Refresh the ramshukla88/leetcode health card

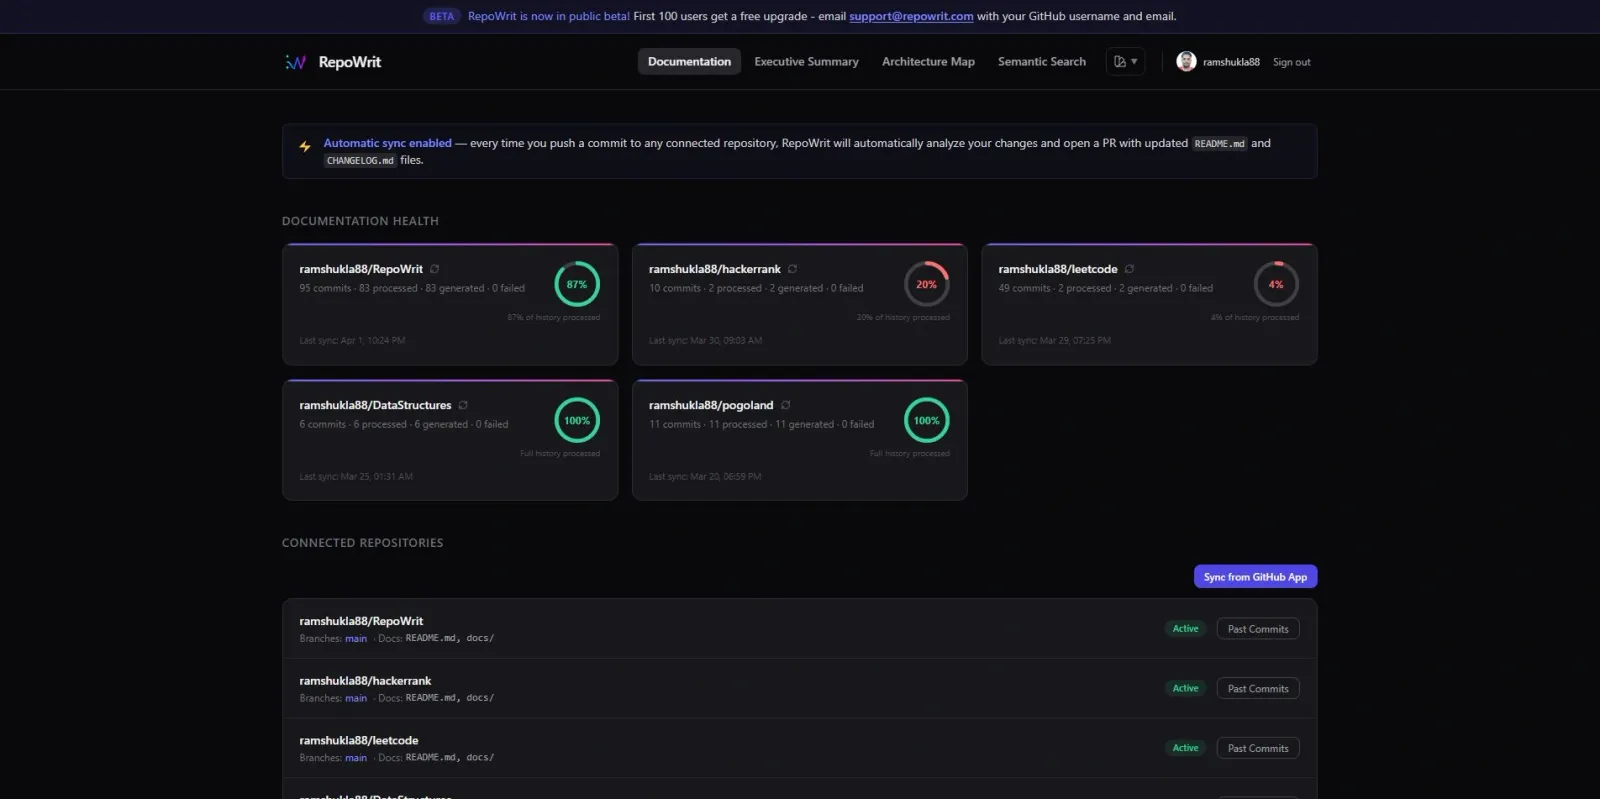point(1129,269)
